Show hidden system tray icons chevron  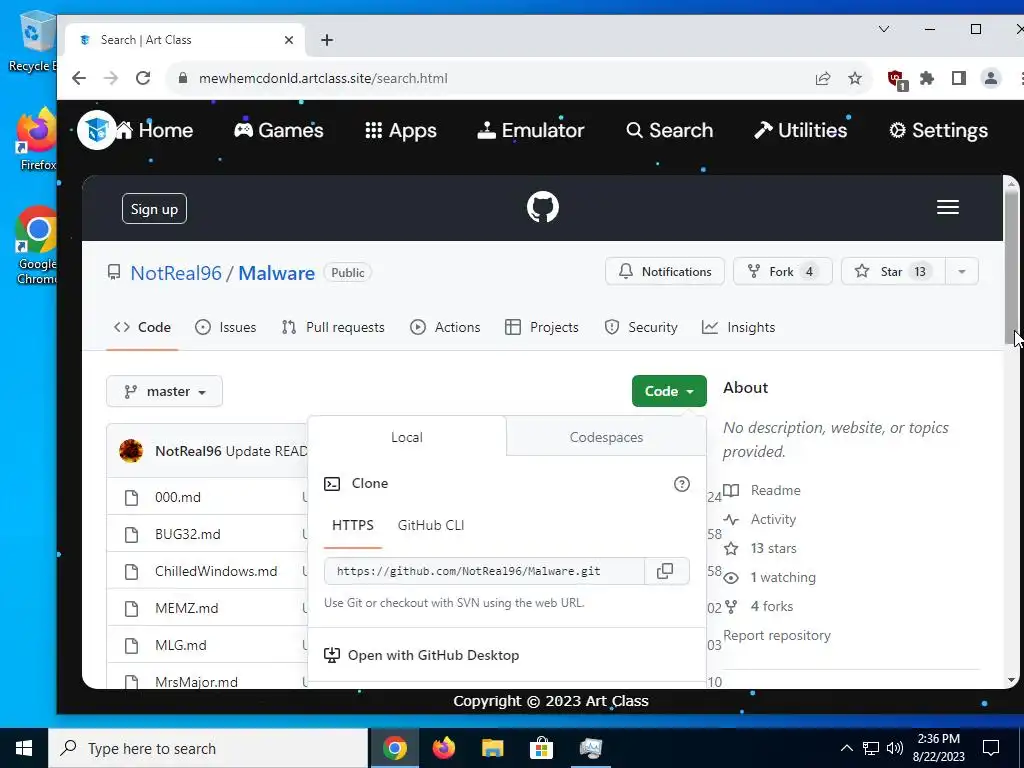846,748
